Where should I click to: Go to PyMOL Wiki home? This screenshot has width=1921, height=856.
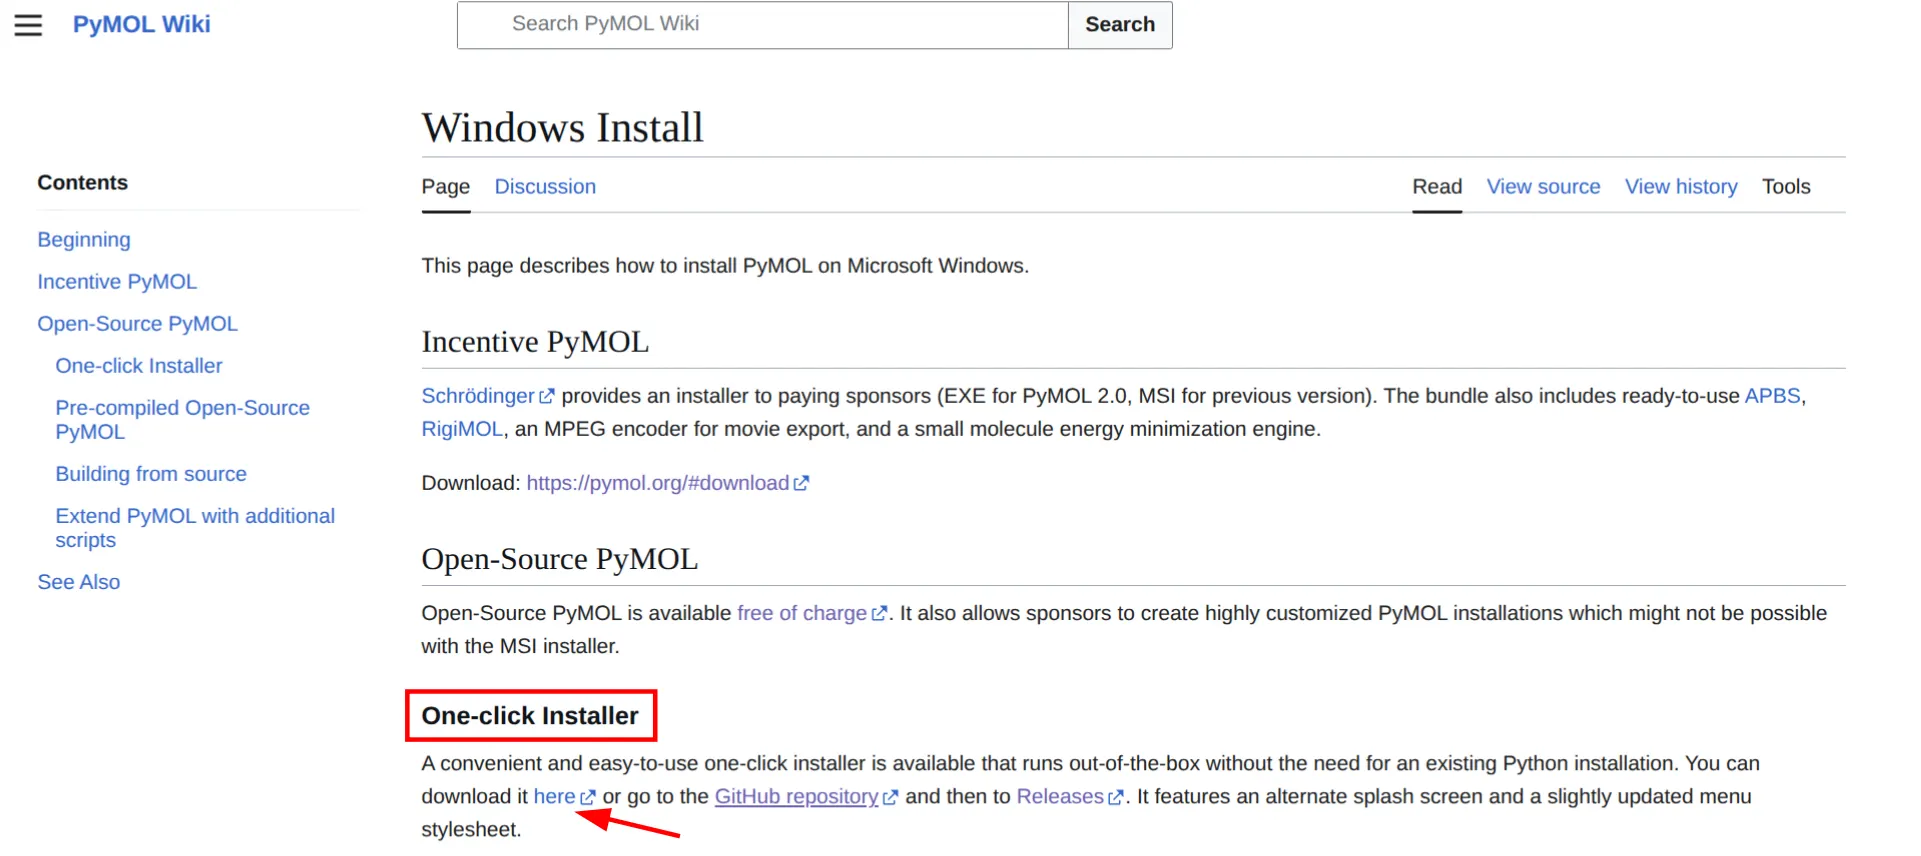click(141, 24)
